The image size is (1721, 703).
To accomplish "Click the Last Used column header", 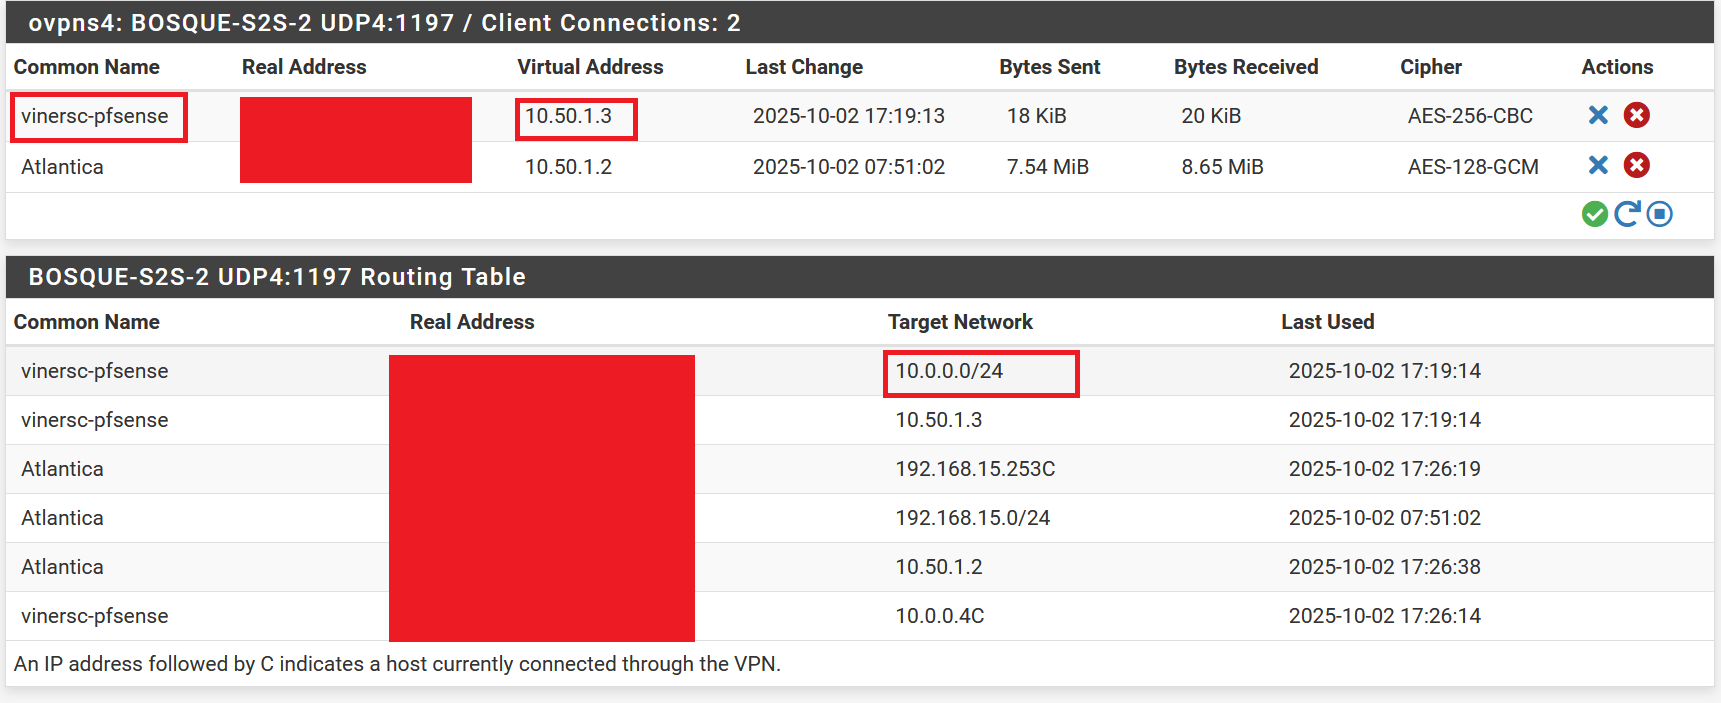I will pyautogui.click(x=1327, y=322).
